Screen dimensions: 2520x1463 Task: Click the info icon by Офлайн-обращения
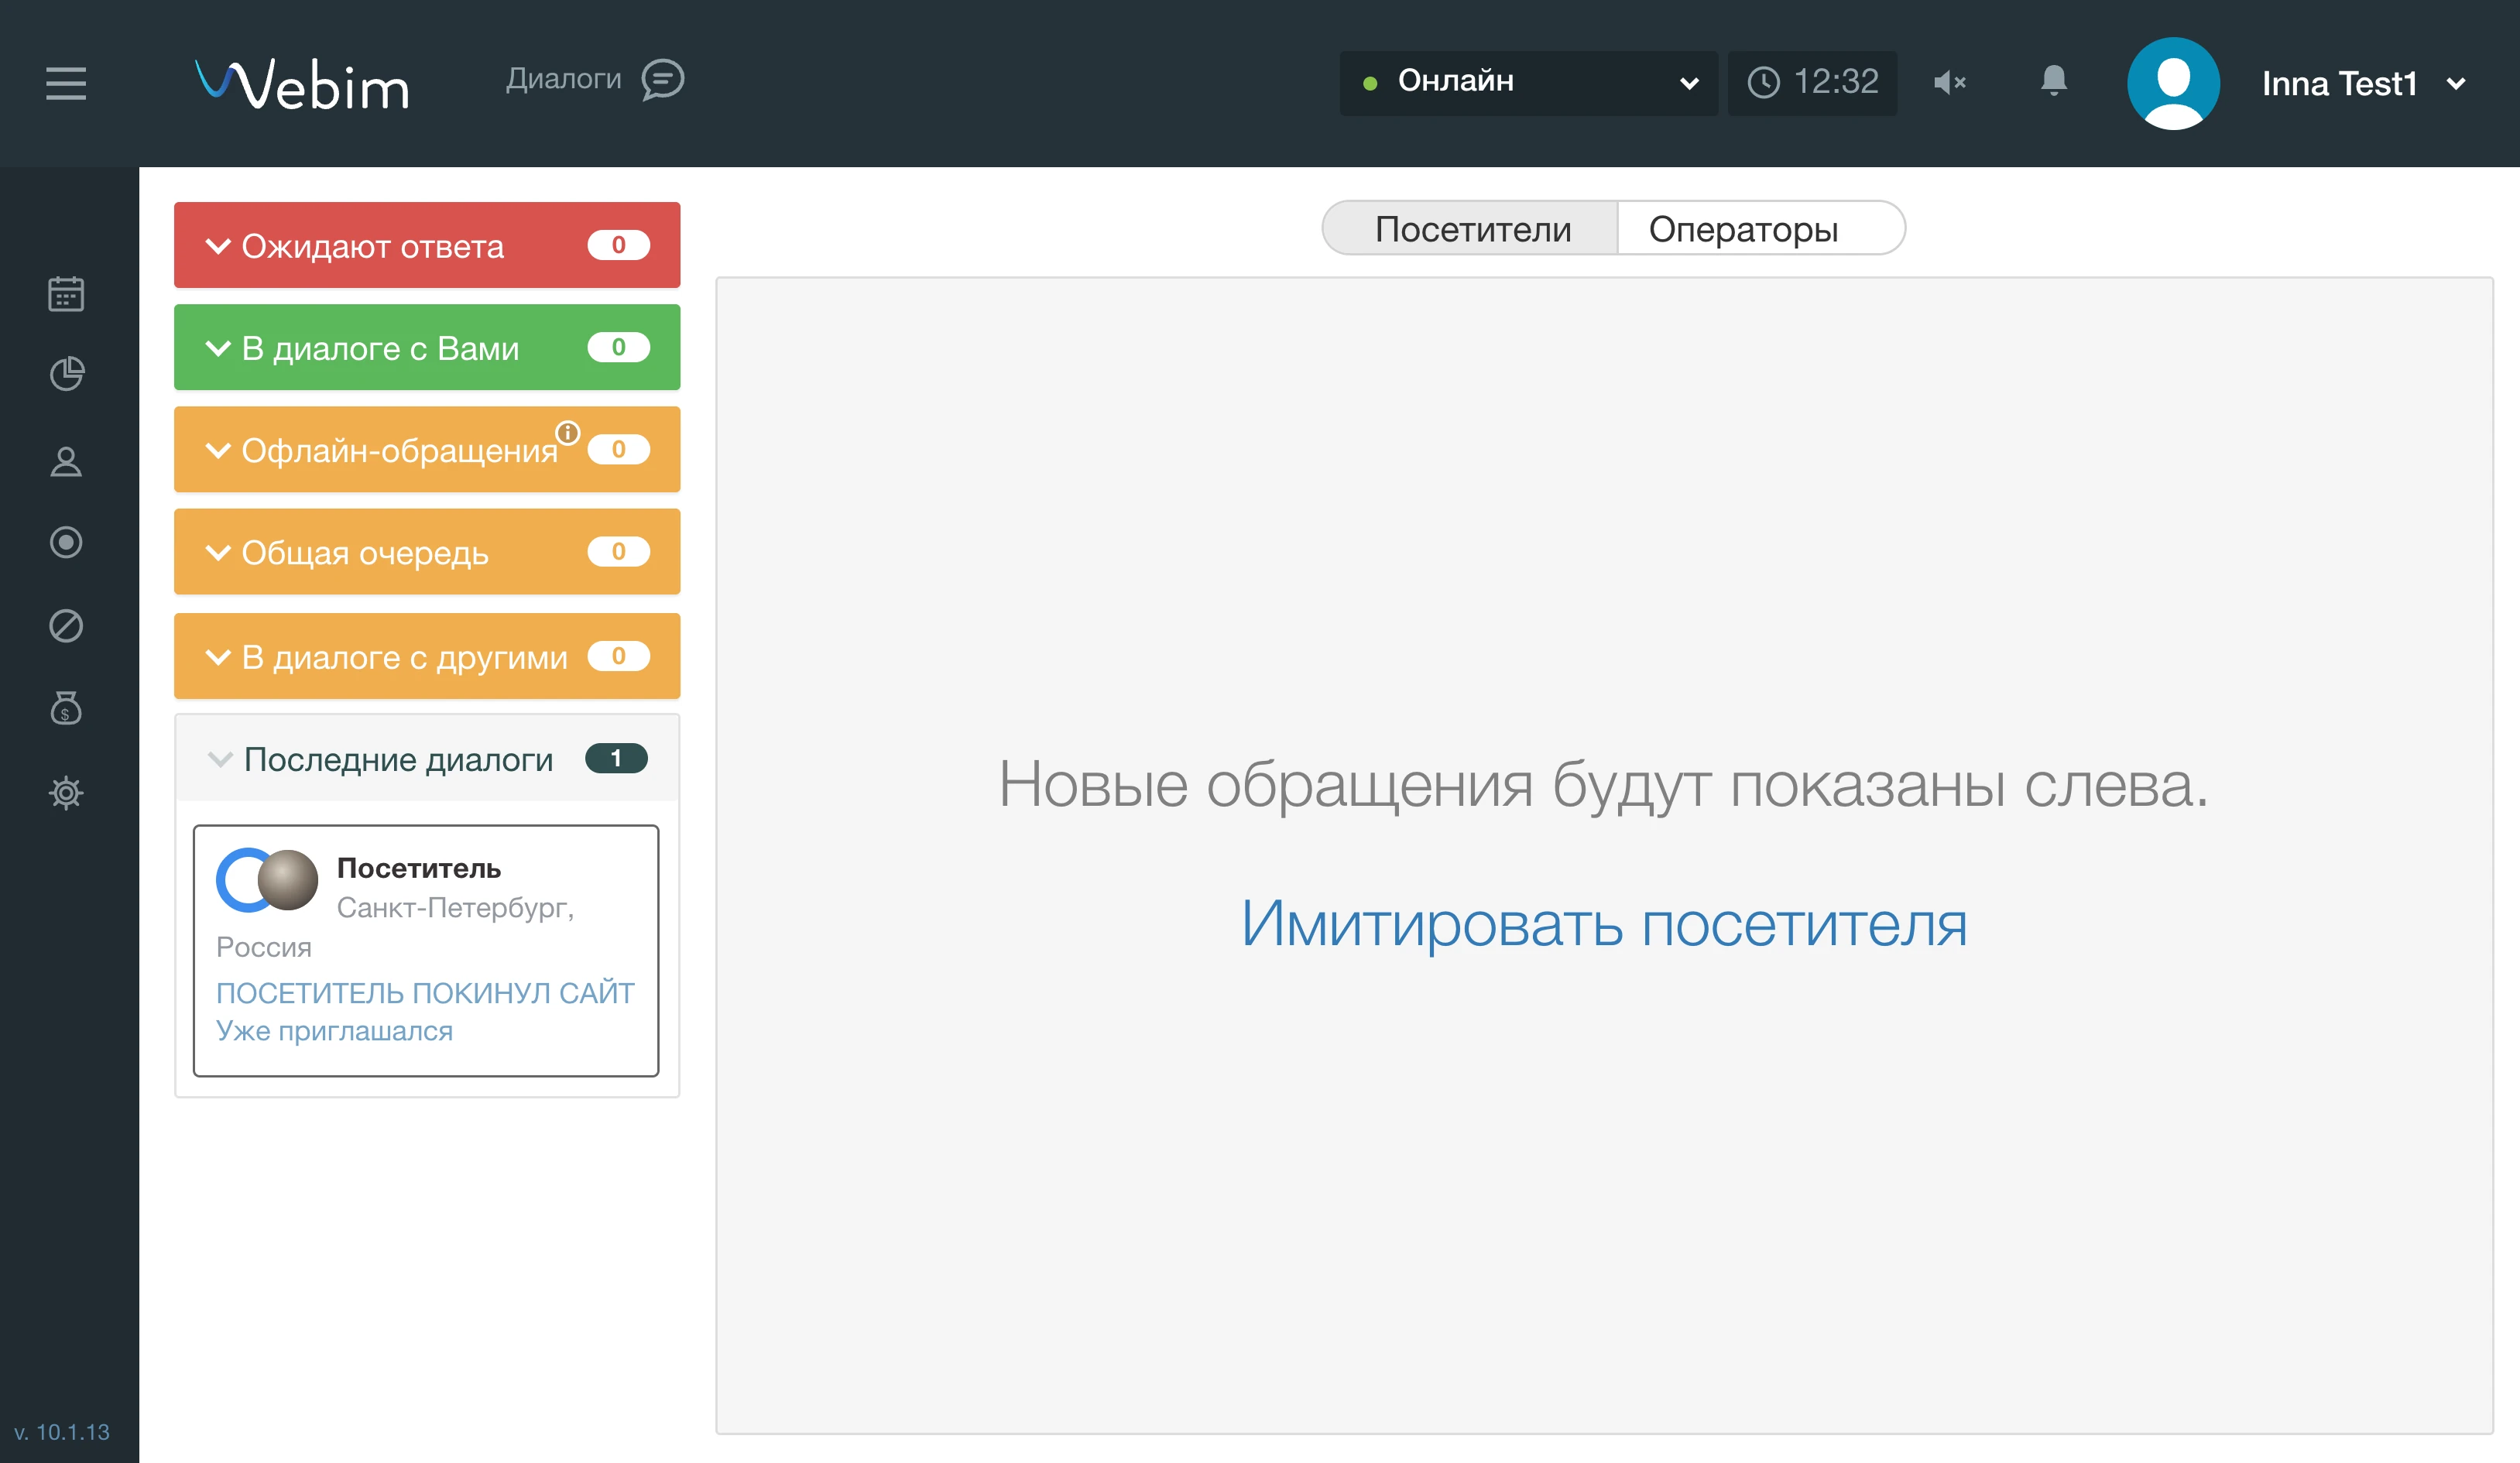coord(568,432)
